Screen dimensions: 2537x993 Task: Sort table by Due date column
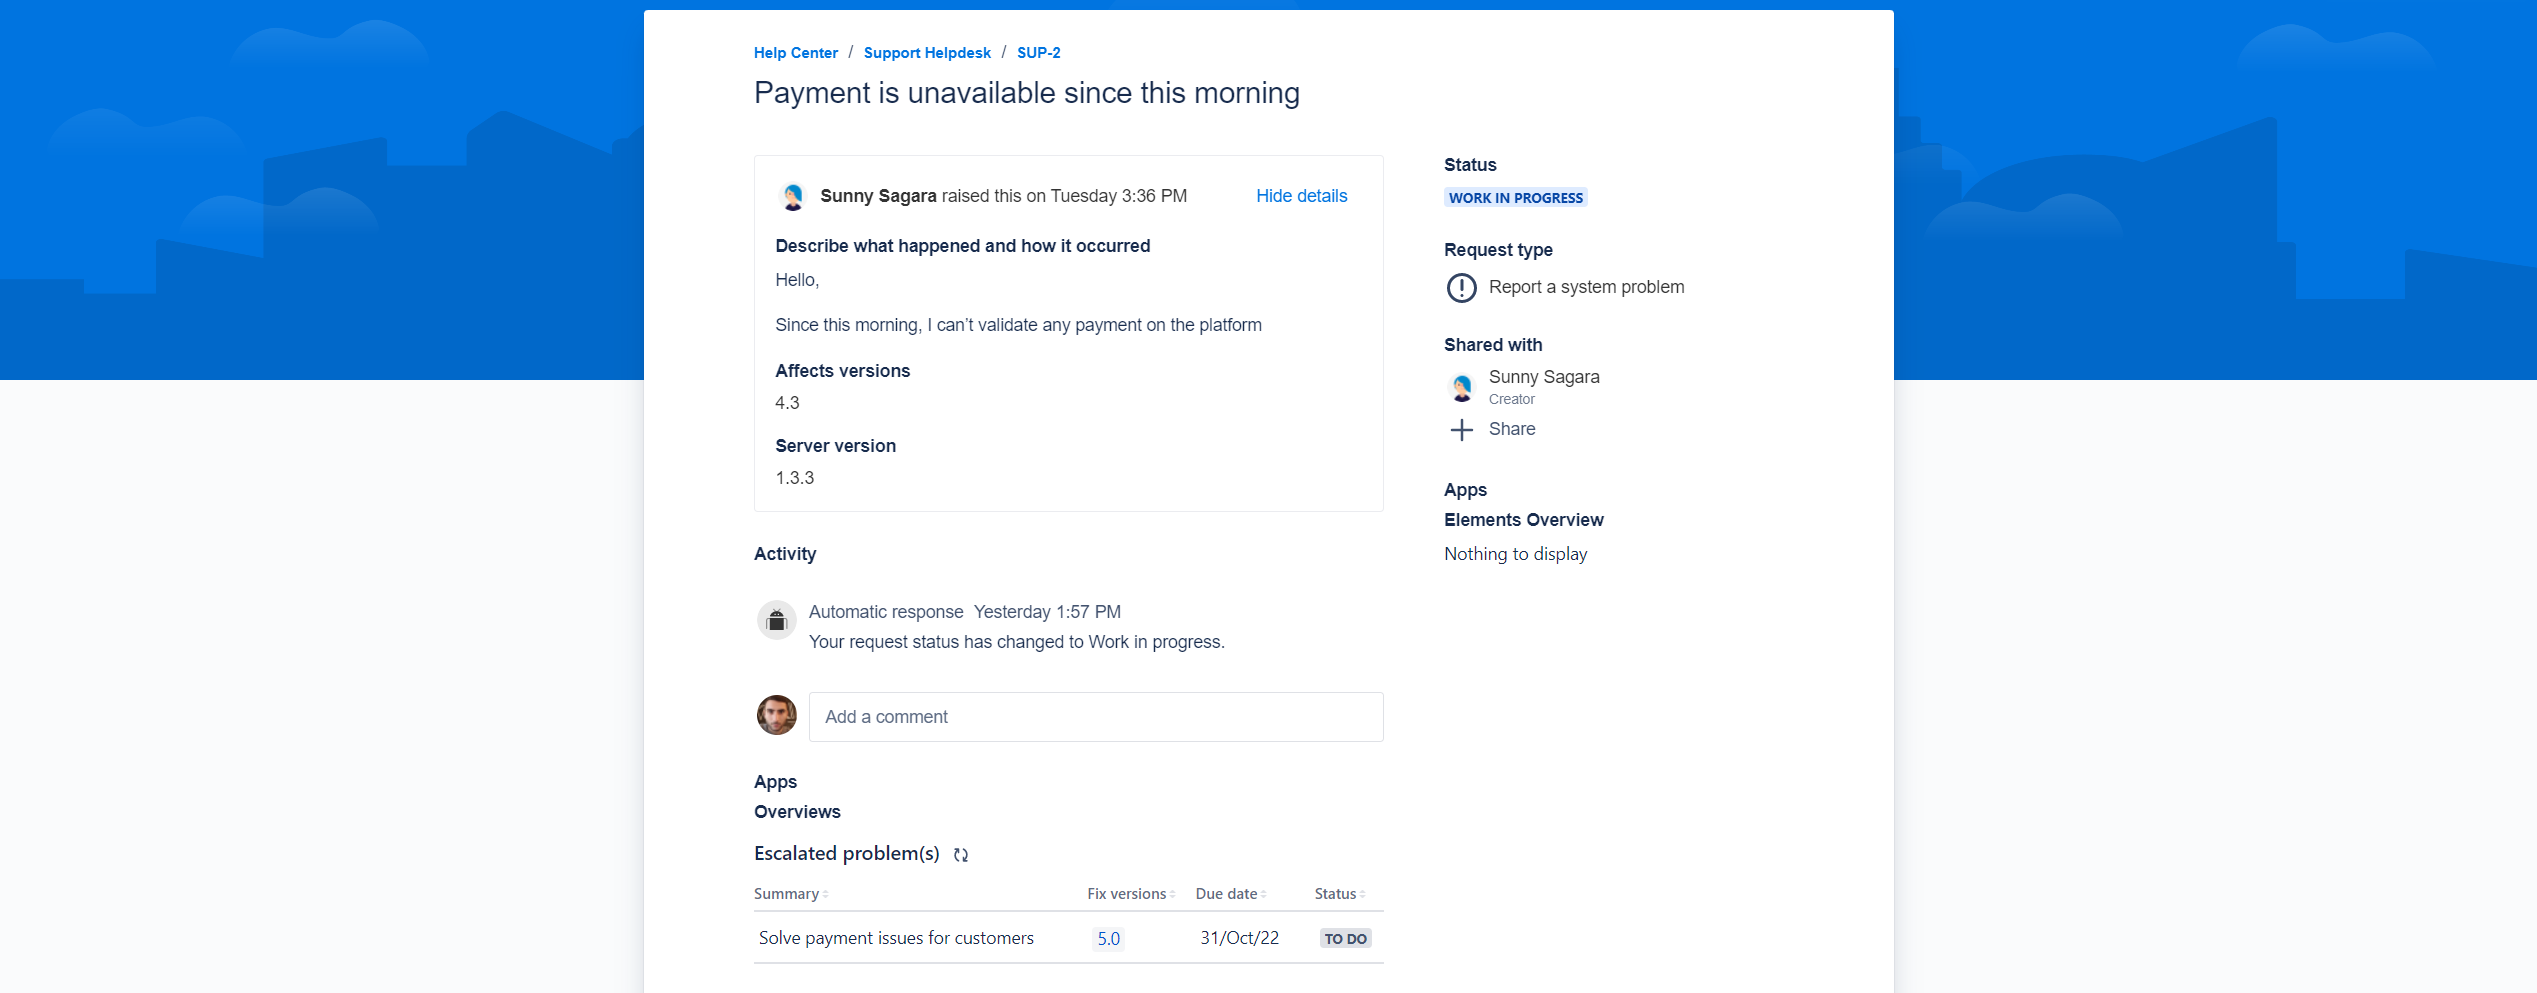click(x=1230, y=894)
